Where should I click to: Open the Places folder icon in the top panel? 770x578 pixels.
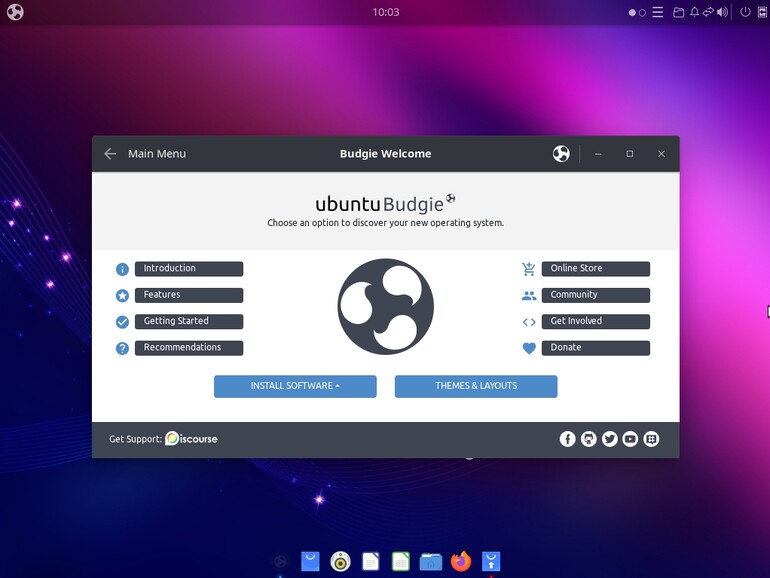[x=678, y=12]
